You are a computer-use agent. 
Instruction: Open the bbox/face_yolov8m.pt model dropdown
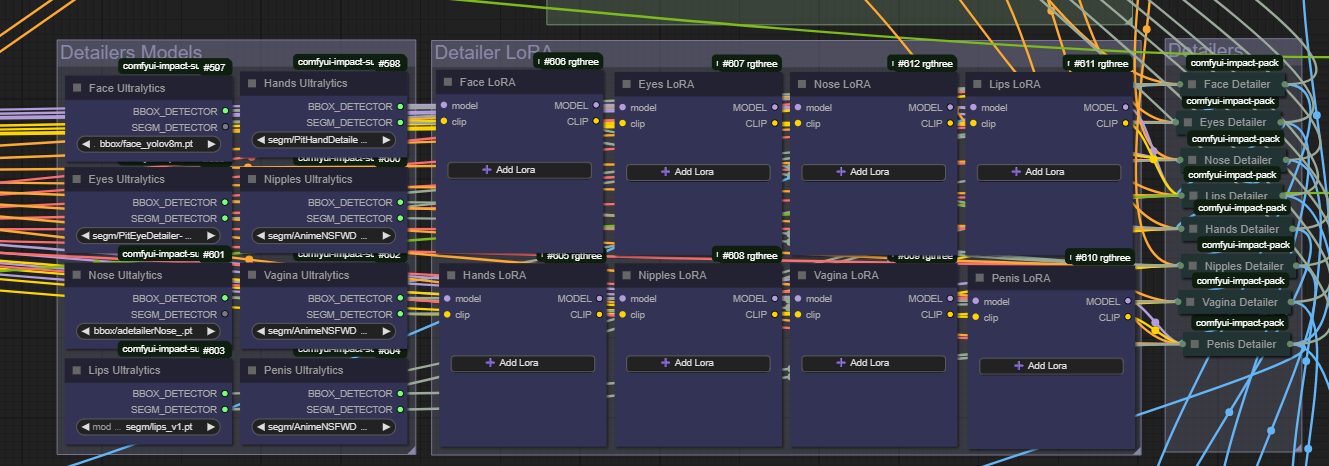149,144
